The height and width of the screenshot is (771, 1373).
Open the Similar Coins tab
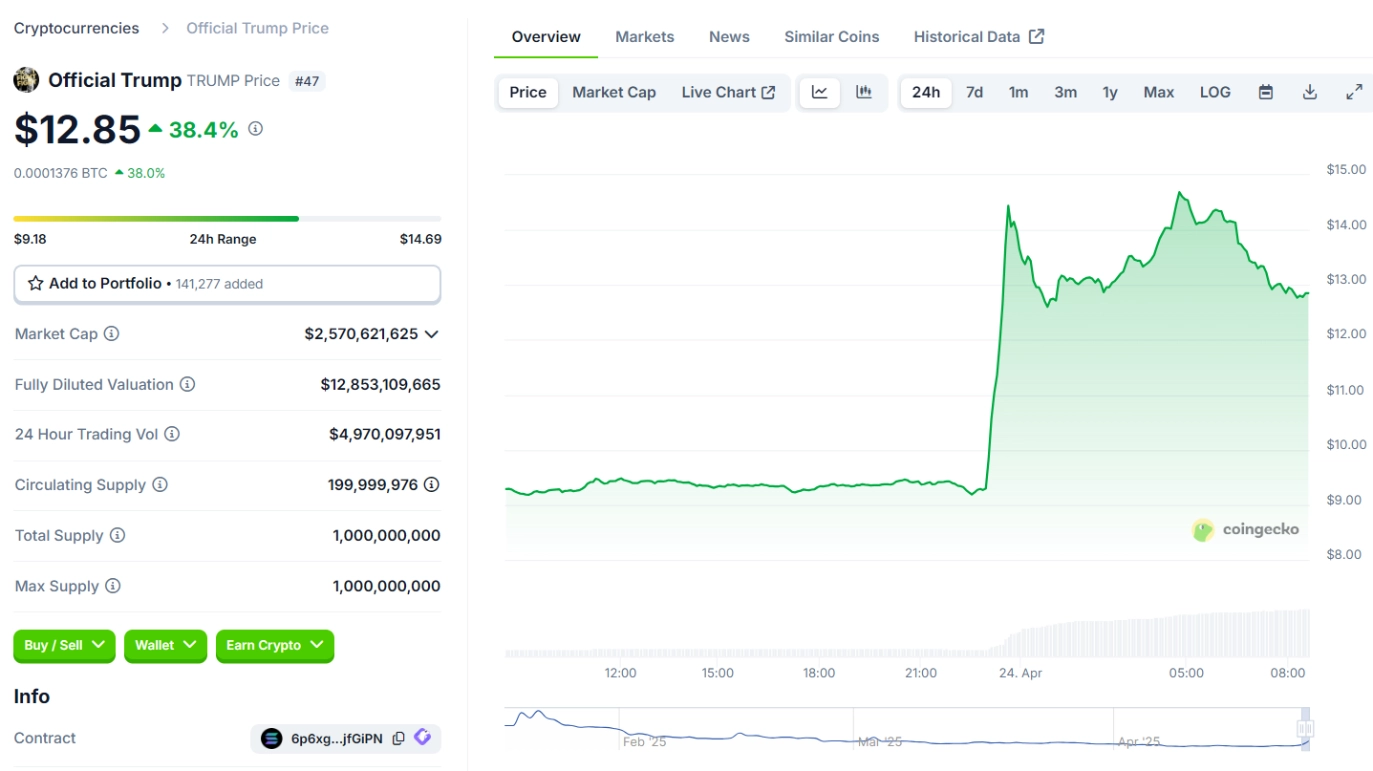pyautogui.click(x=832, y=37)
